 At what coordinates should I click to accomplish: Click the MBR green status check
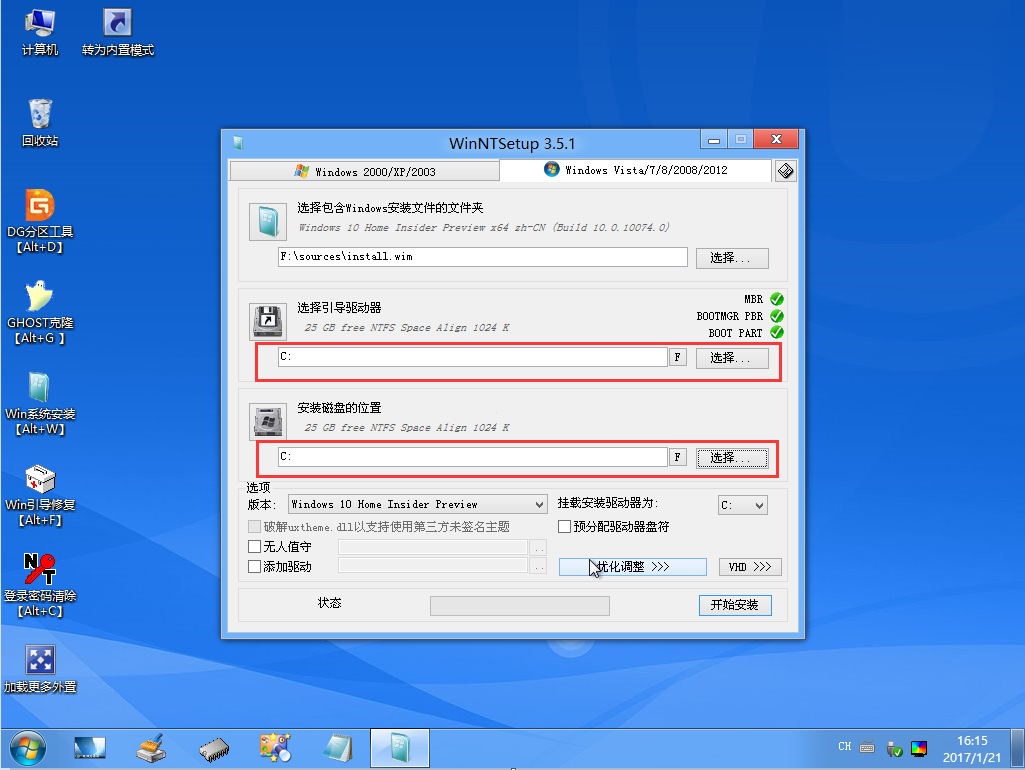[777, 299]
